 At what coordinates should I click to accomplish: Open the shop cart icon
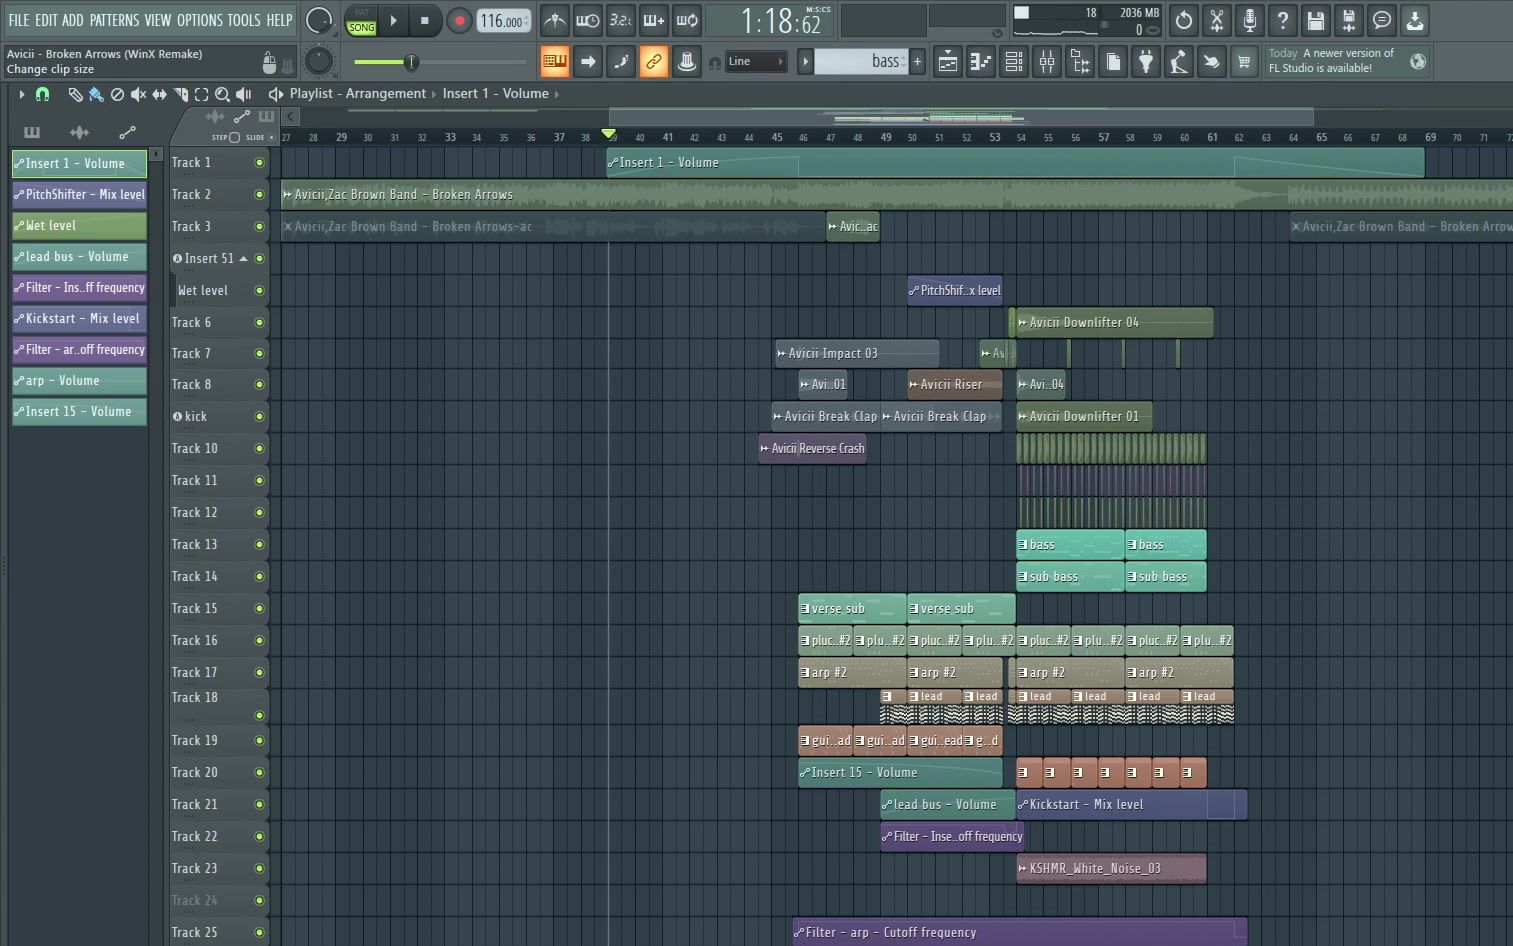(1245, 62)
